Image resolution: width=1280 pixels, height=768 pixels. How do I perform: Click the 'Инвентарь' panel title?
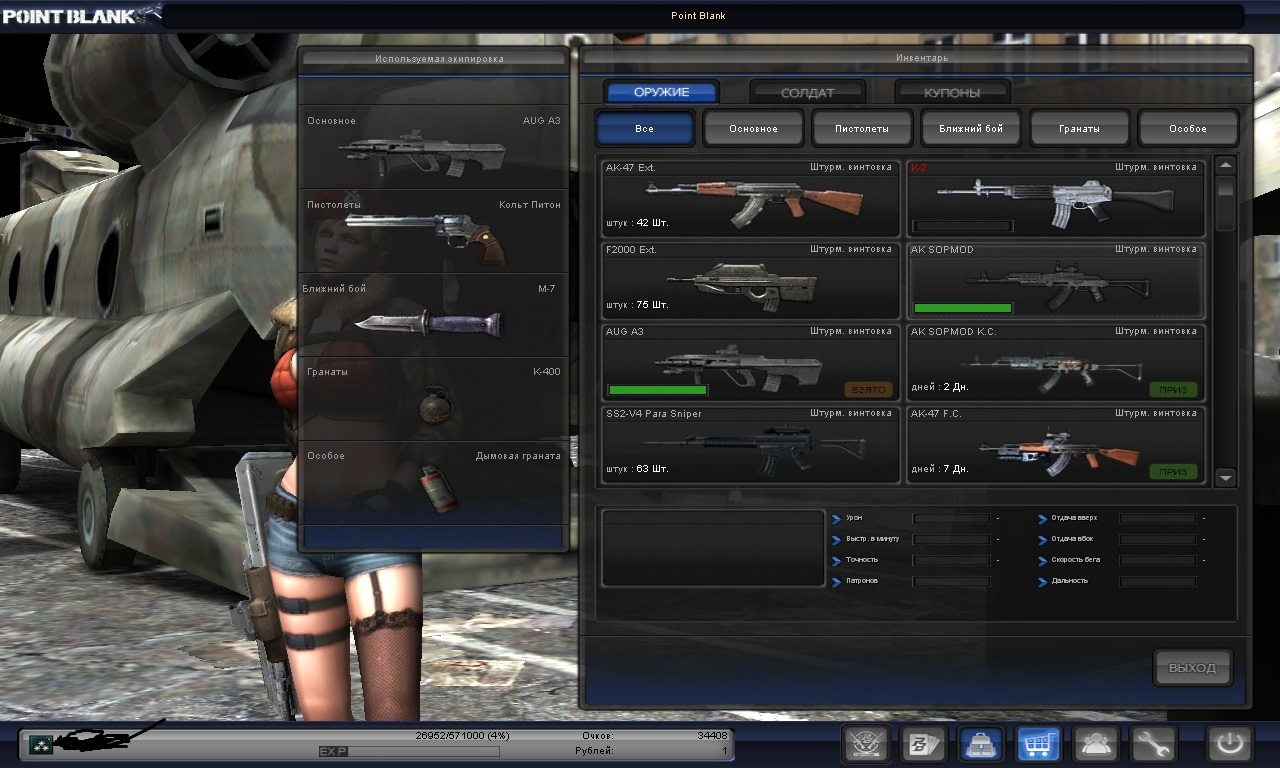coord(921,58)
